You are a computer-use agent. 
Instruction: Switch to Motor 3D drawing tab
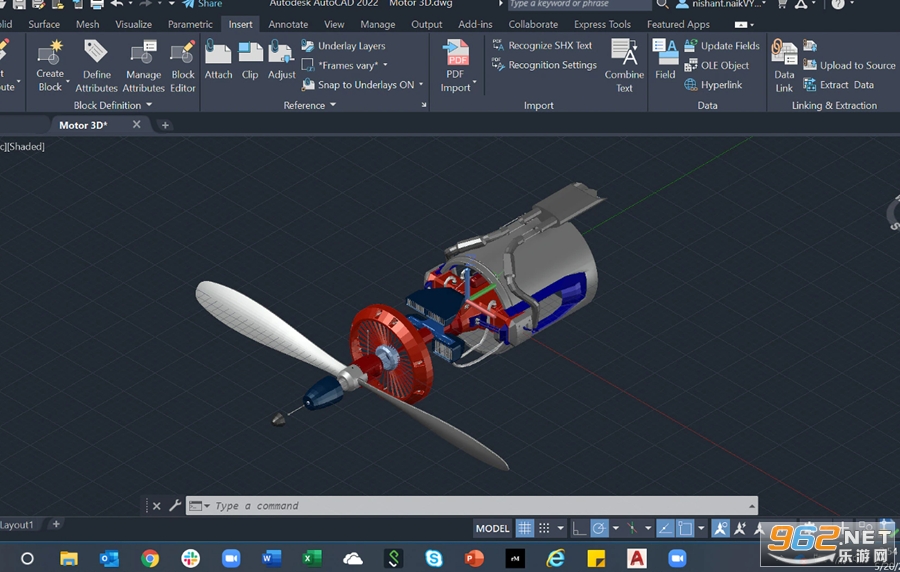point(83,124)
